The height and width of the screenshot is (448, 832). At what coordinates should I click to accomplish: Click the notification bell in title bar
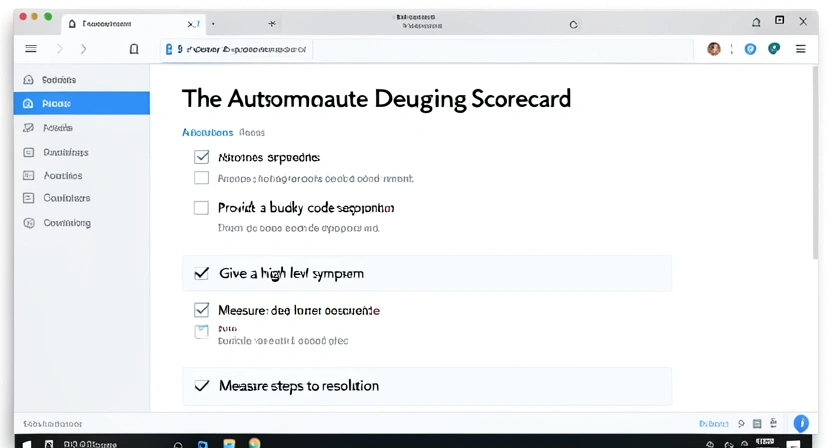point(756,22)
